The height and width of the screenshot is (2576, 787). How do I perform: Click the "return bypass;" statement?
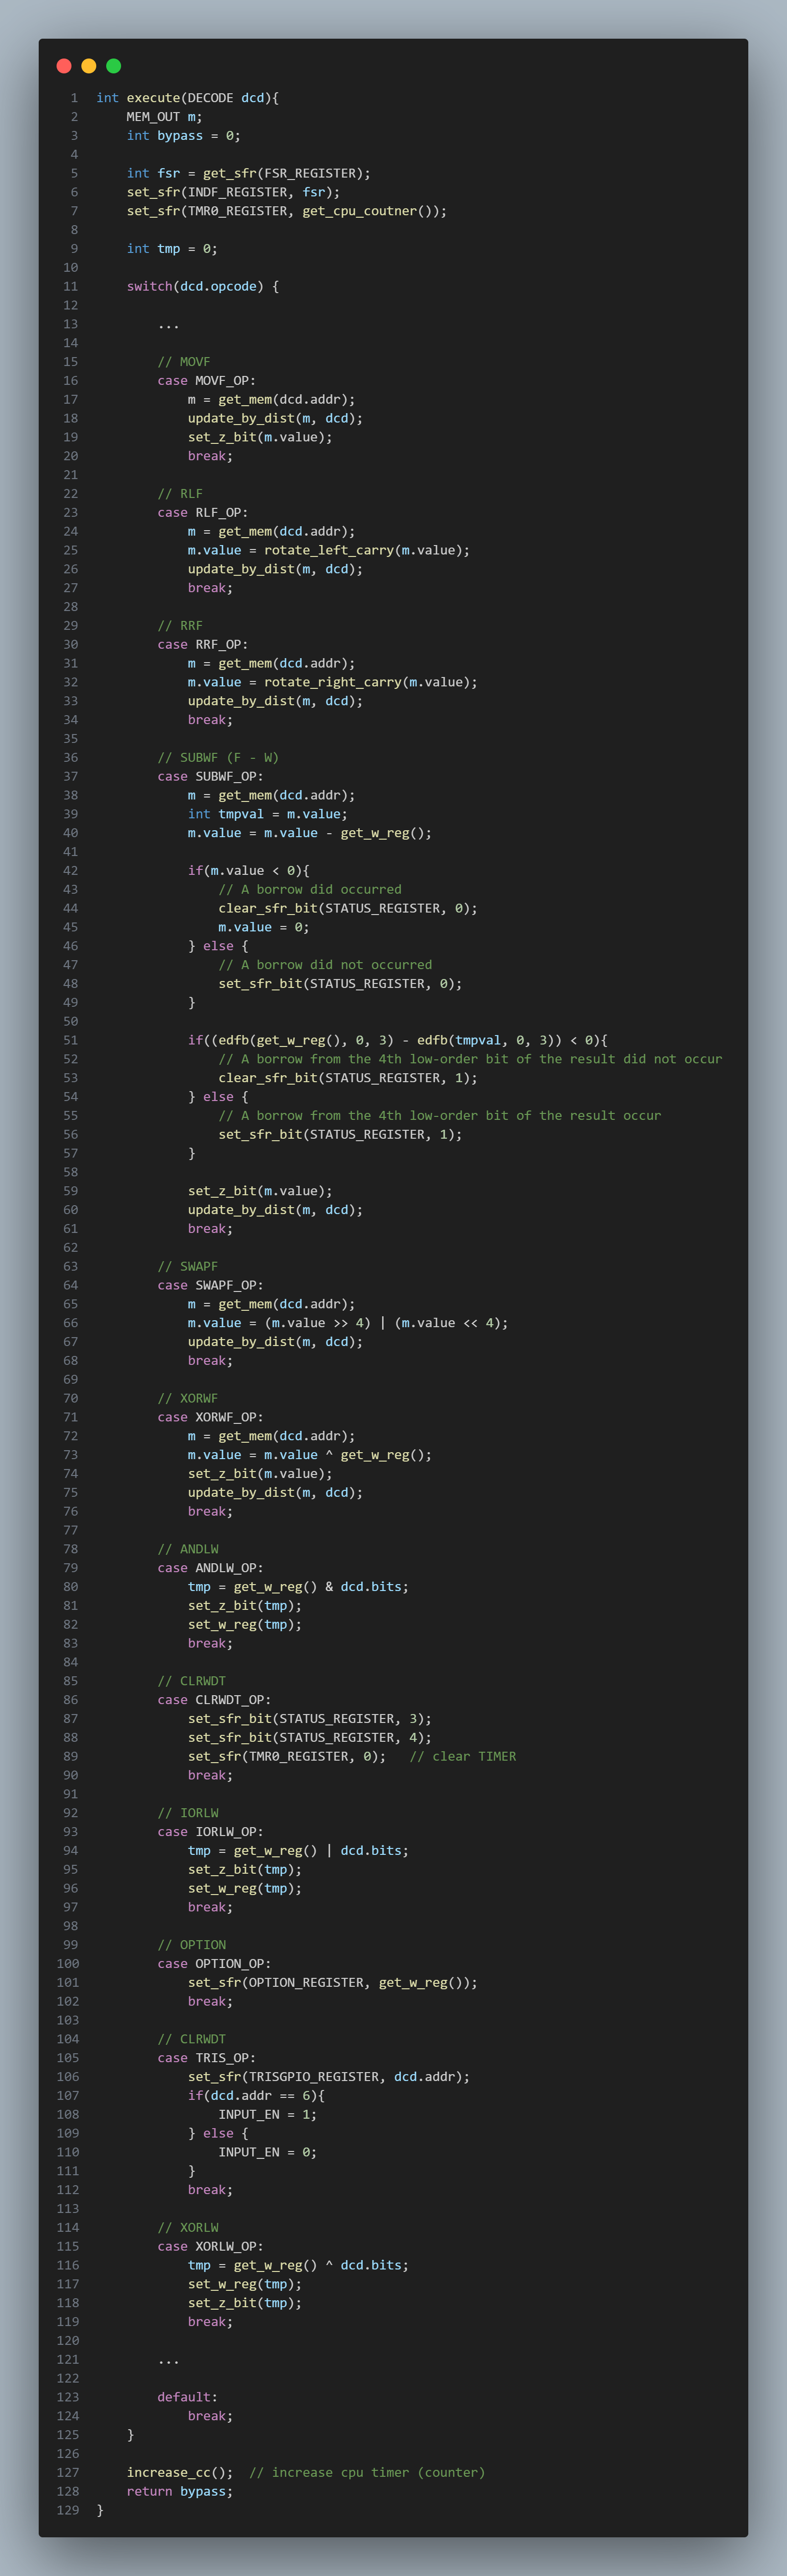[180, 2491]
